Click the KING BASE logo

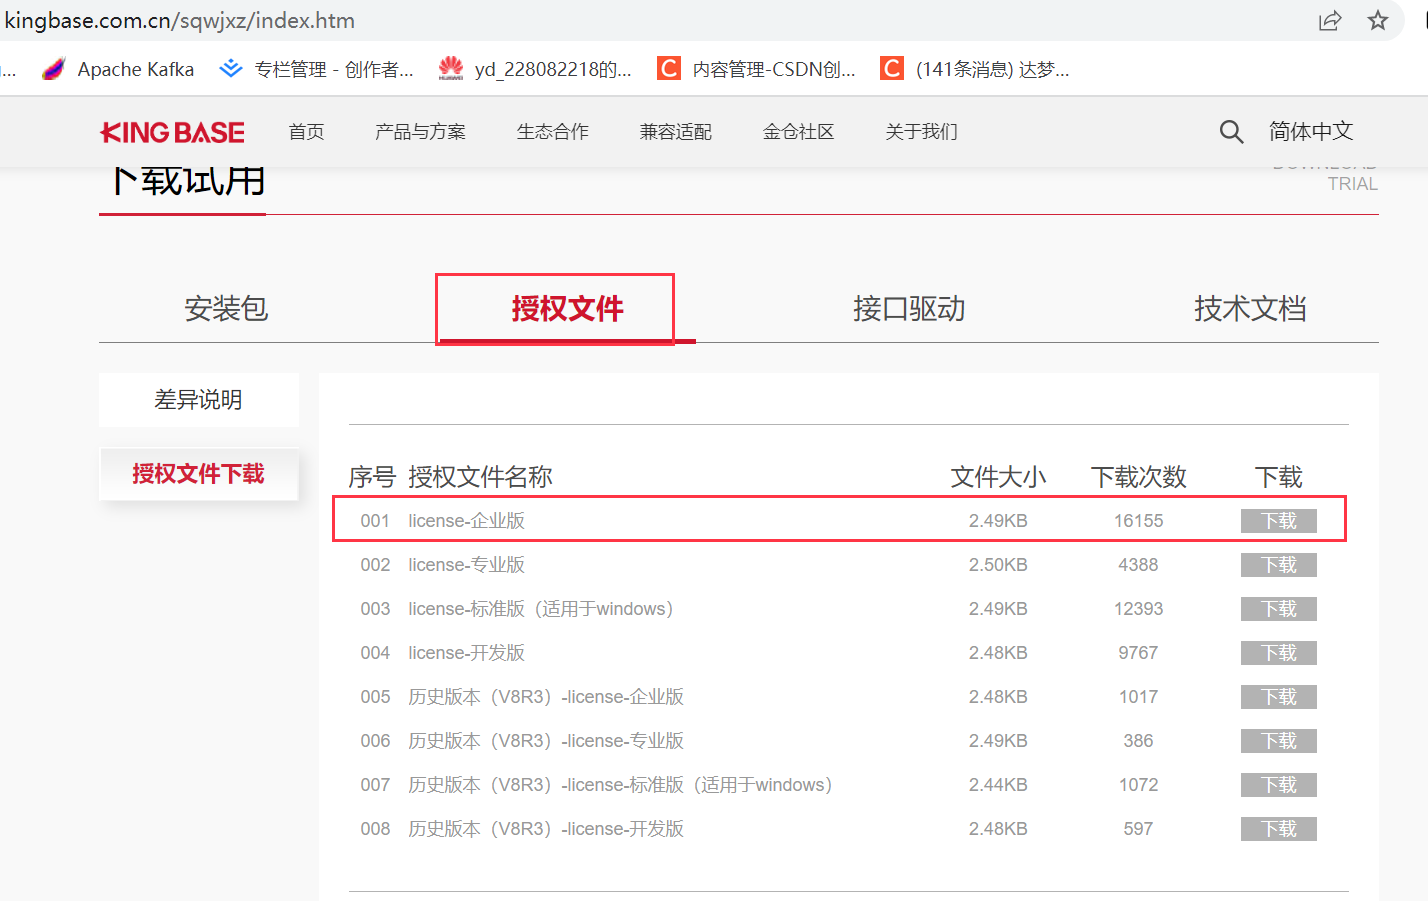tap(172, 131)
